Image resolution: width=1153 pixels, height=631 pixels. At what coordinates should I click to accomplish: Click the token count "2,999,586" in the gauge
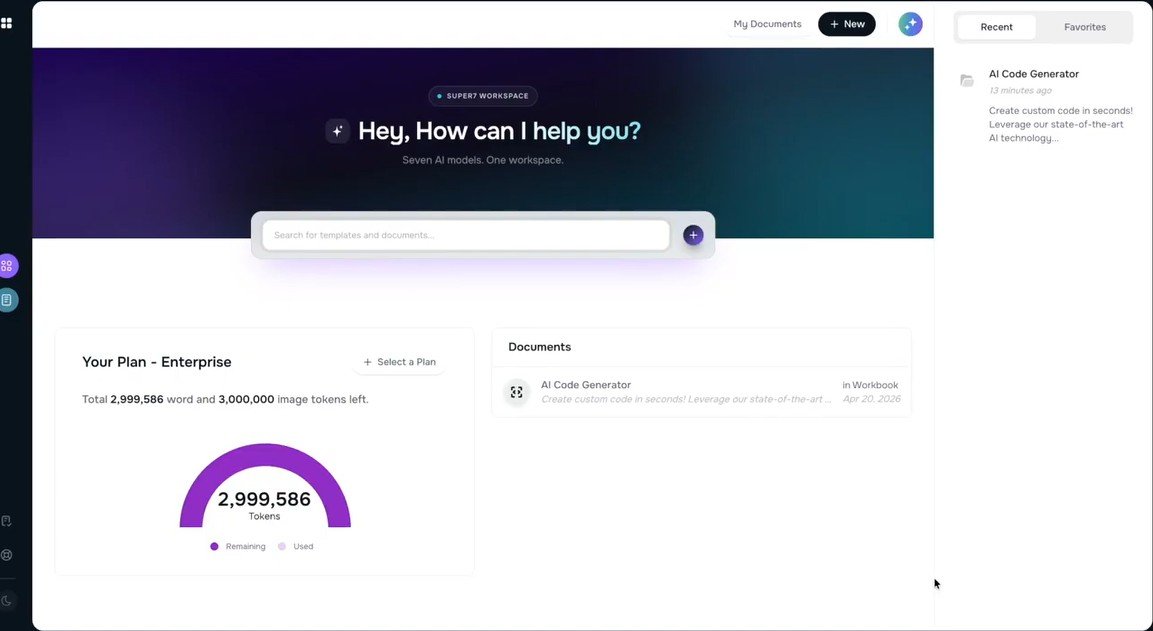[x=264, y=499]
